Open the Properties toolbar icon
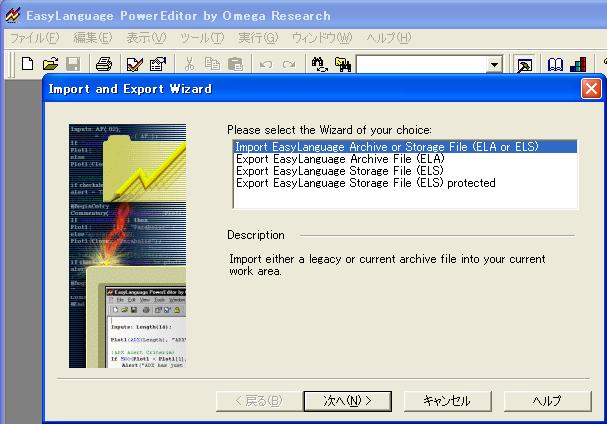 (x=158, y=64)
